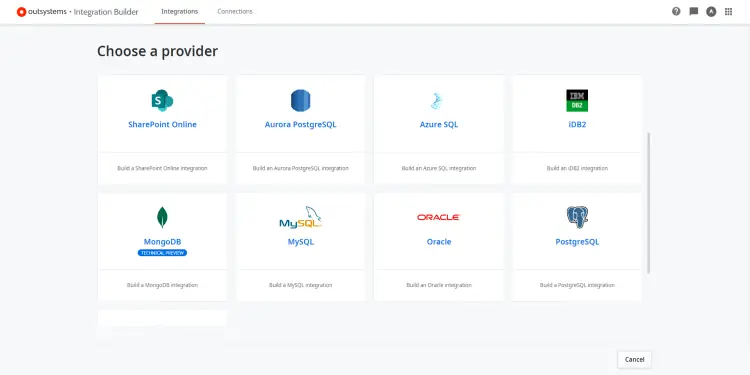Click the Aurora PostgreSQL database icon

300,100
